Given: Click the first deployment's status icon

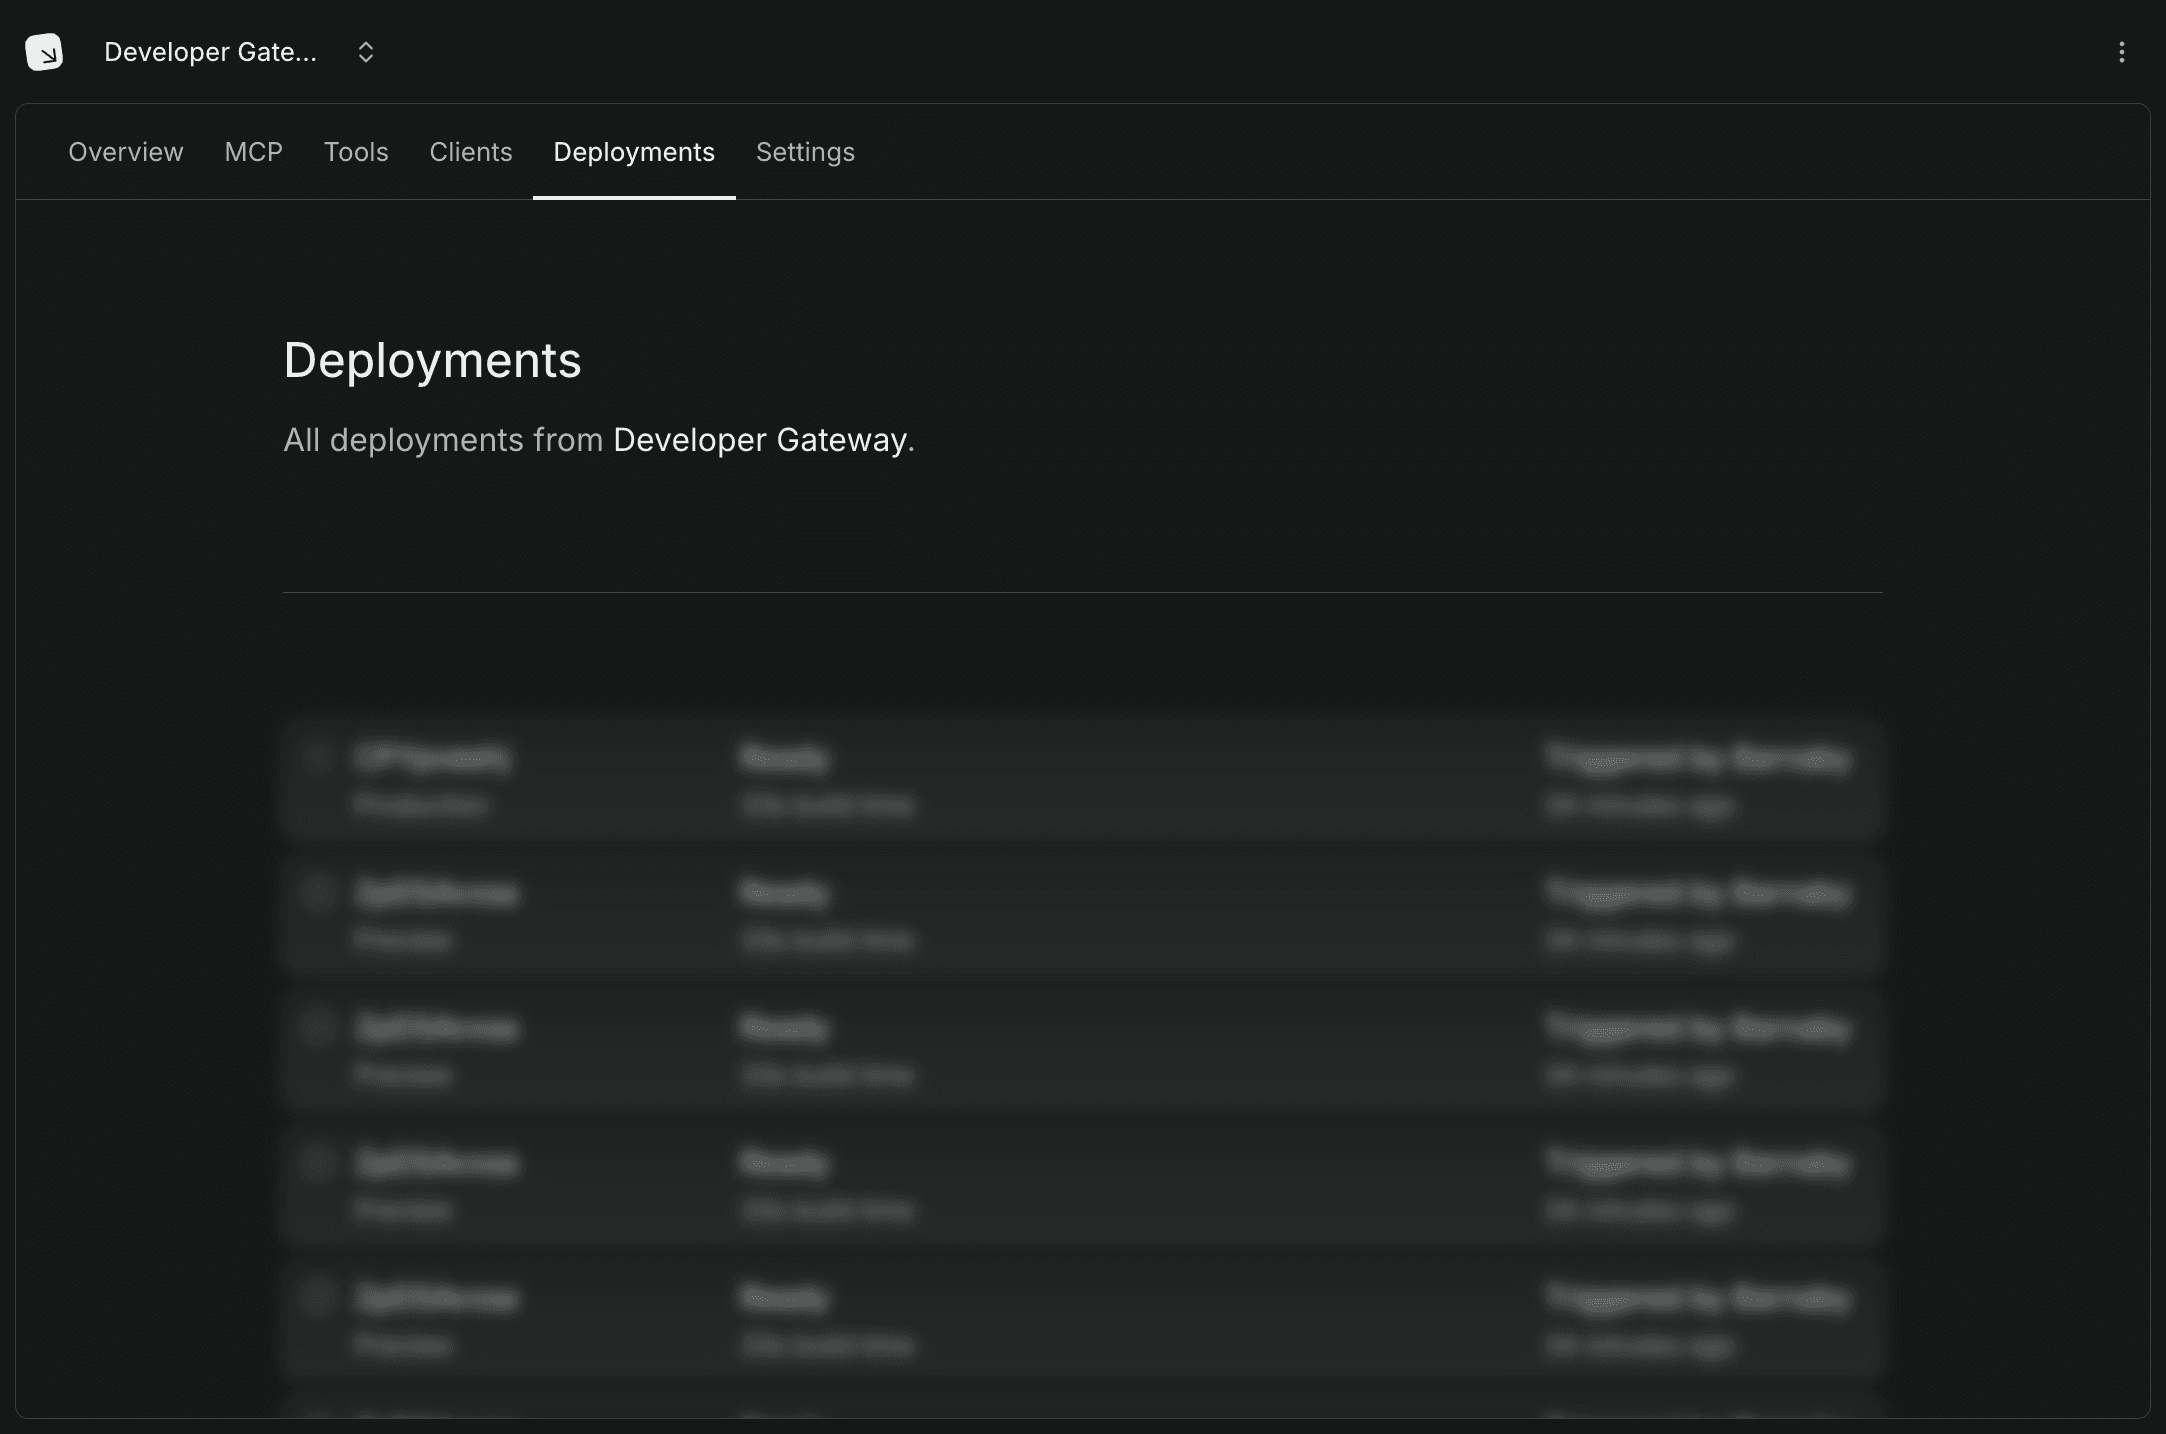Looking at the screenshot, I should pos(318,758).
